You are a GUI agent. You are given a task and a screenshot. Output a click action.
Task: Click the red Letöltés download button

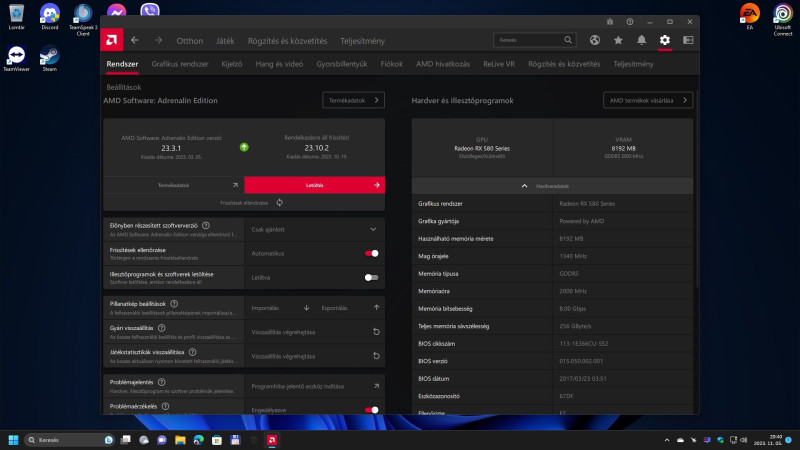pyautogui.click(x=314, y=185)
